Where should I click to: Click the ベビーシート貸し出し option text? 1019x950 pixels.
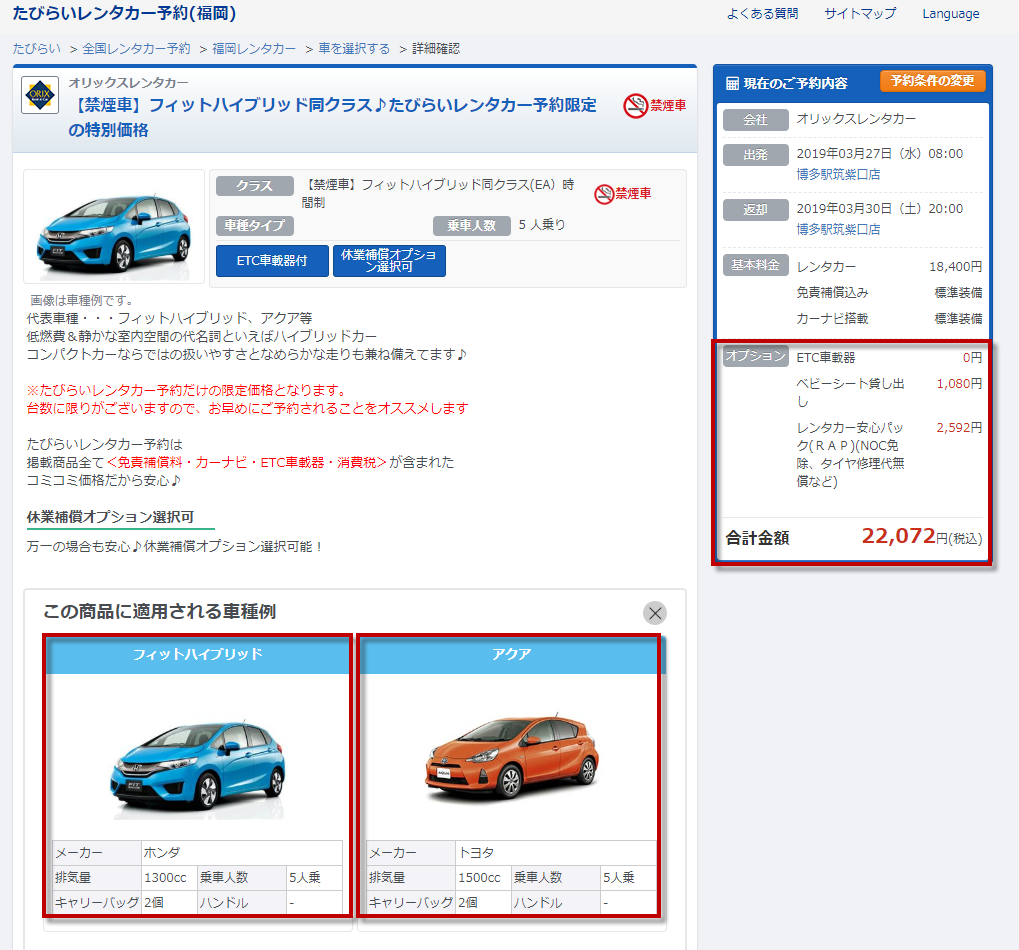[x=851, y=392]
